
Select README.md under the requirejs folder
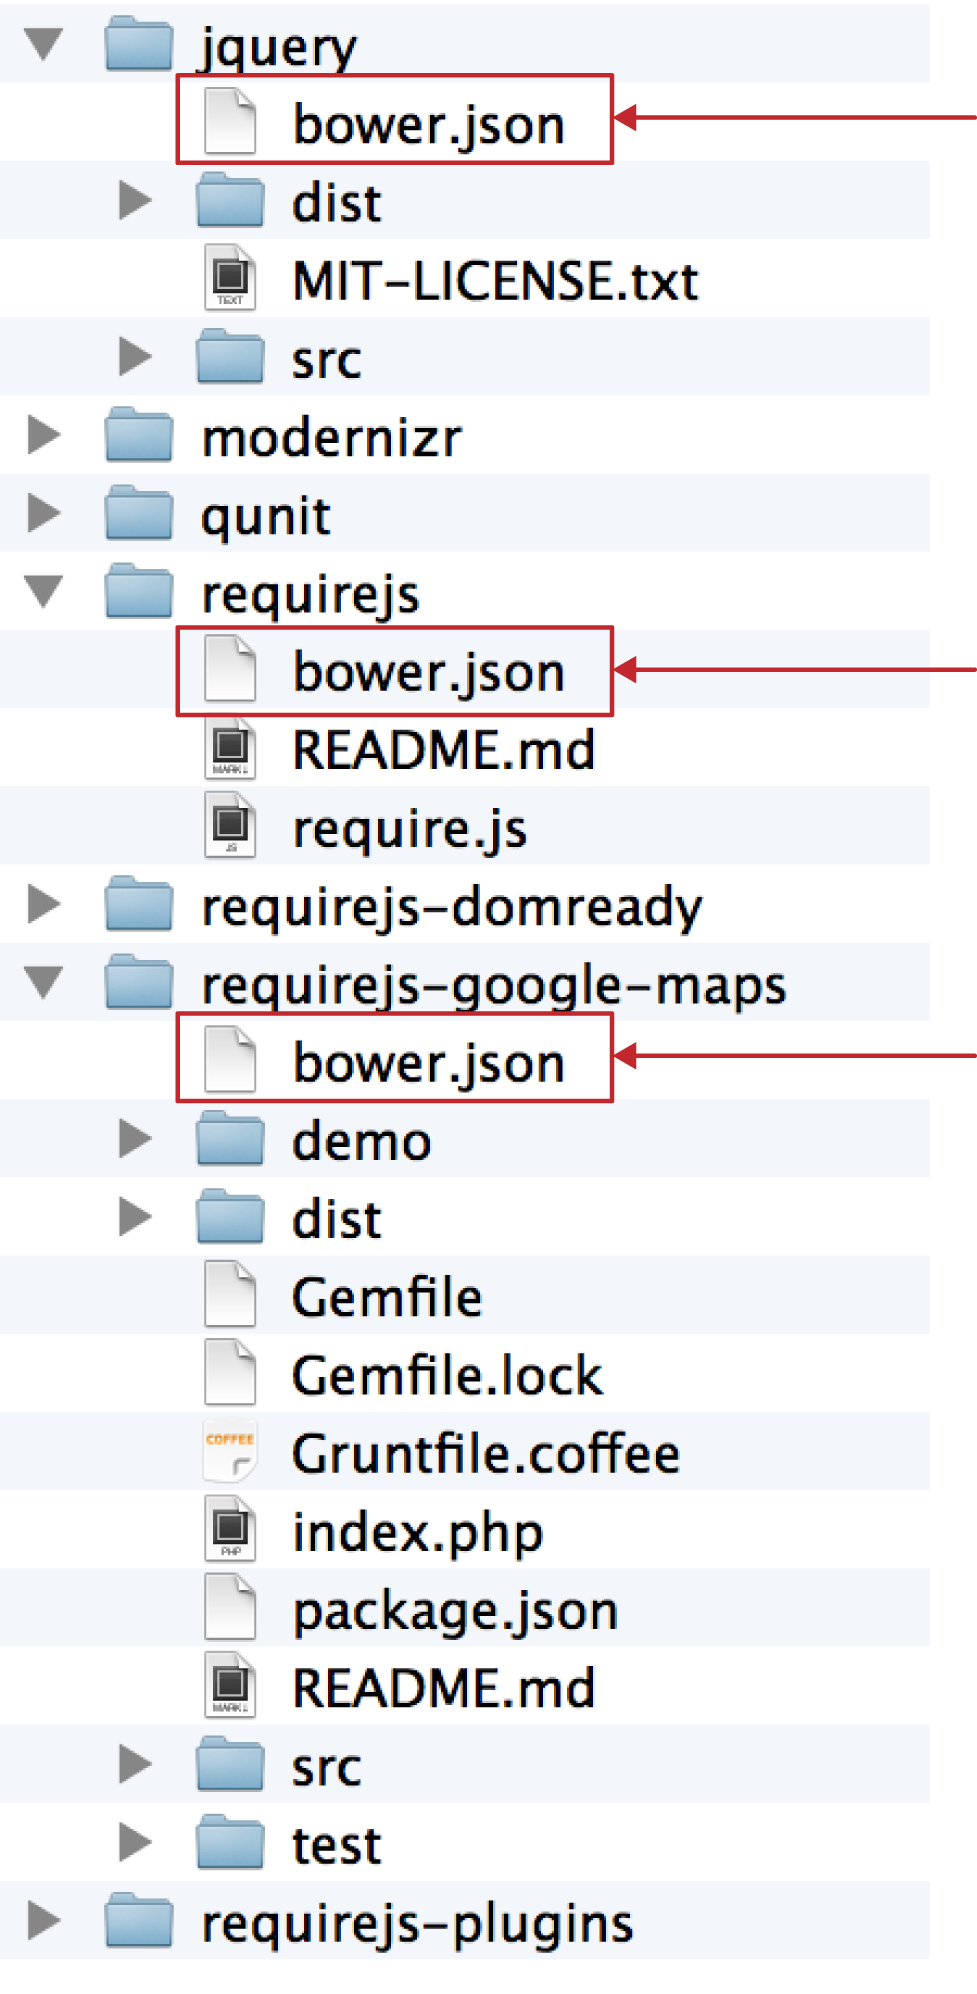click(443, 750)
